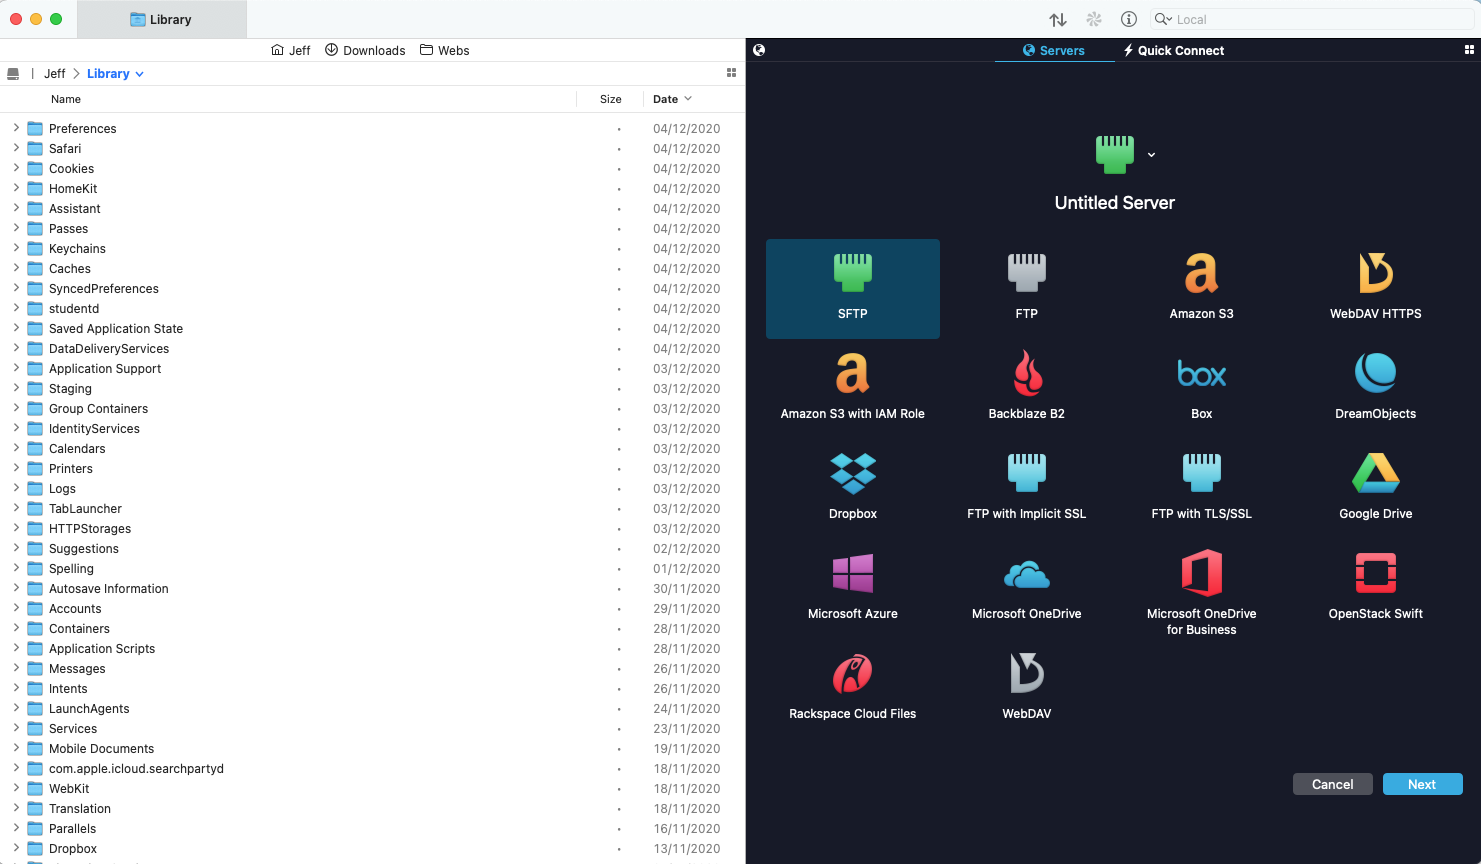Image resolution: width=1481 pixels, height=864 pixels.
Task: Expand the Safari folder
Action: coord(16,148)
